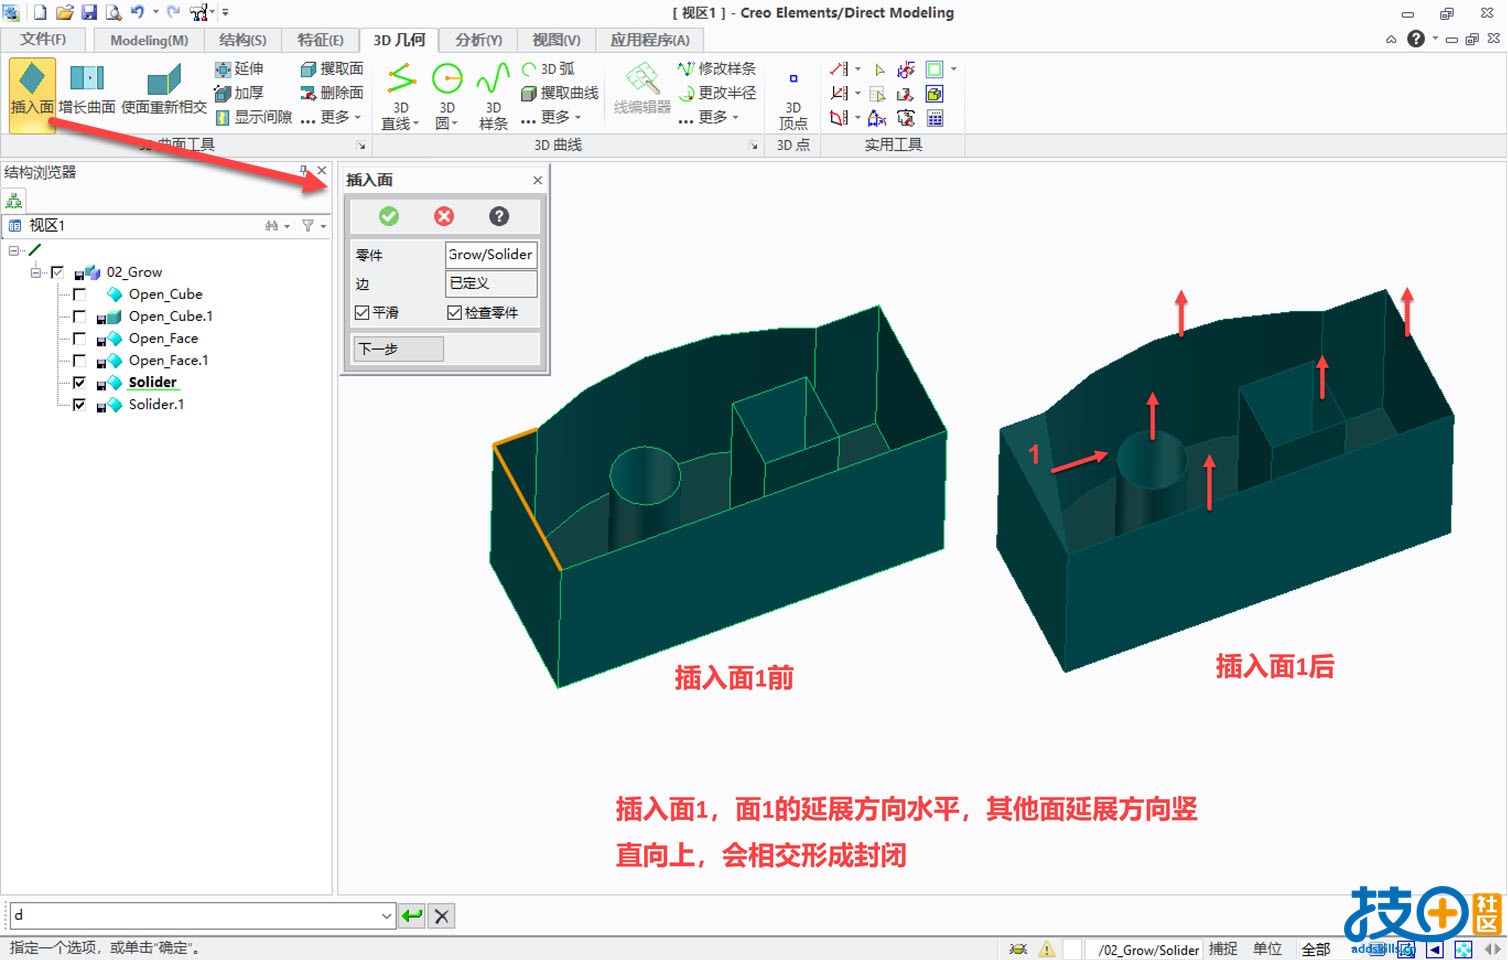Switch to the Modeling(M) tab

pyautogui.click(x=149, y=40)
